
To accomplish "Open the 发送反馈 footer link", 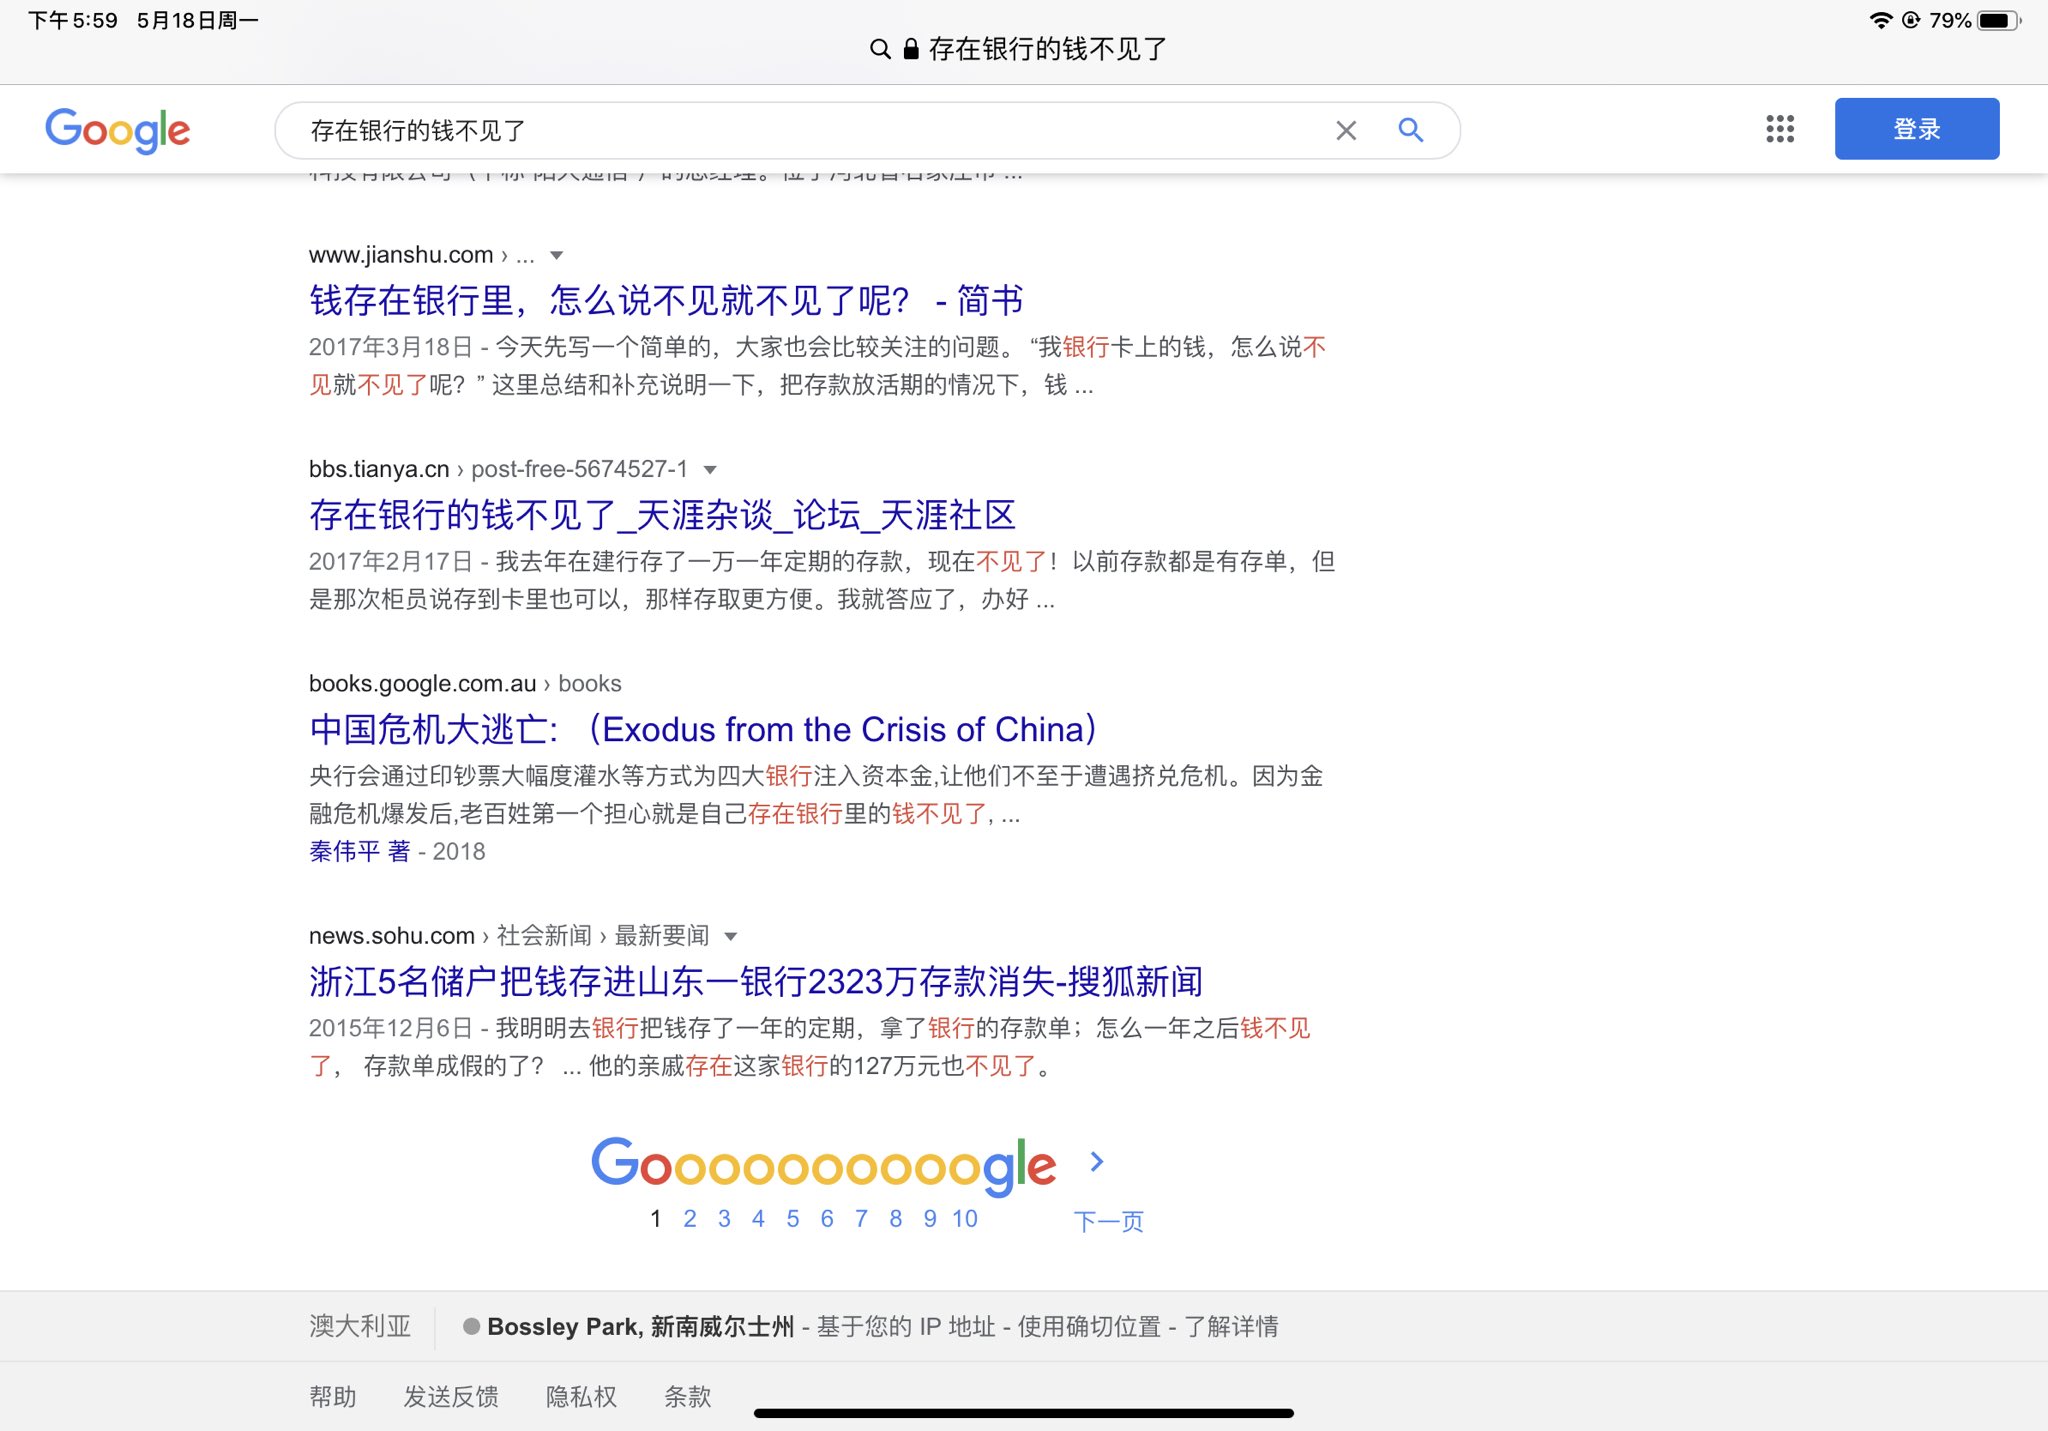I will coord(451,1396).
